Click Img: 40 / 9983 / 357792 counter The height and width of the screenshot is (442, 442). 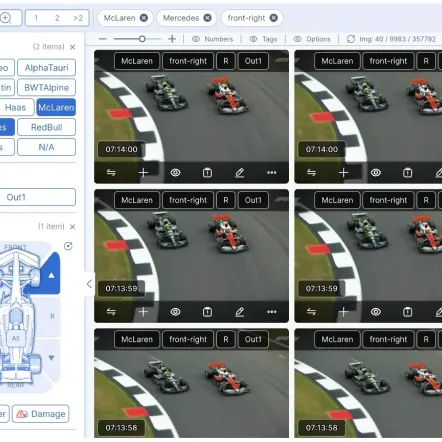coord(397,39)
